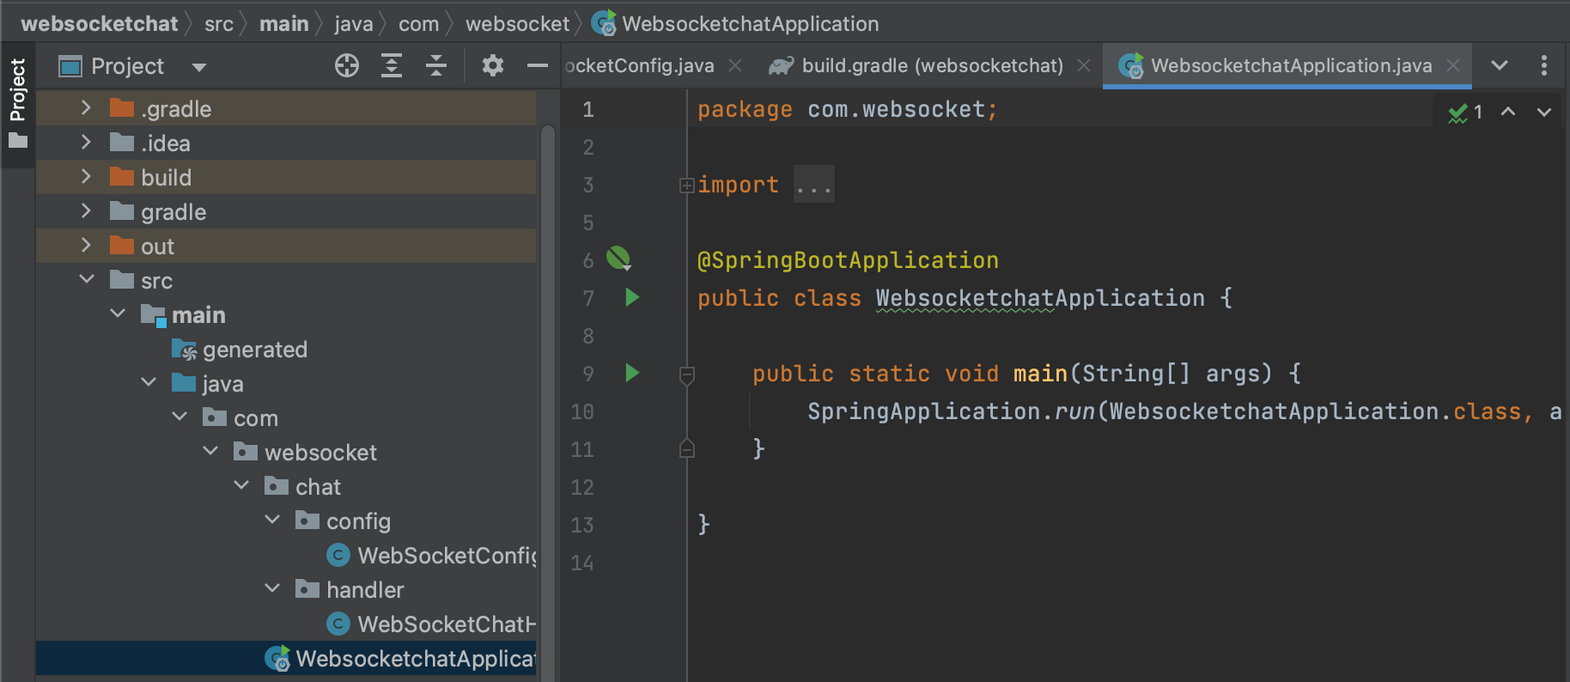Expand the .gradle folder
1570x682 pixels.
(86, 108)
